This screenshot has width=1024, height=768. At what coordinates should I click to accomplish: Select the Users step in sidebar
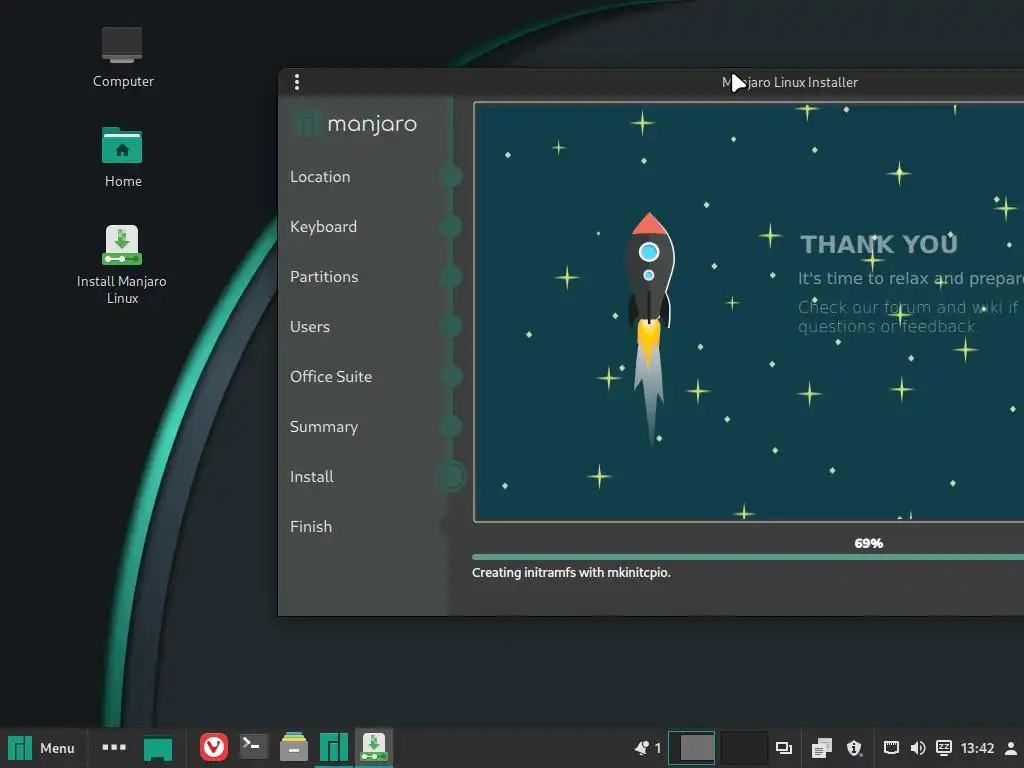coord(310,327)
